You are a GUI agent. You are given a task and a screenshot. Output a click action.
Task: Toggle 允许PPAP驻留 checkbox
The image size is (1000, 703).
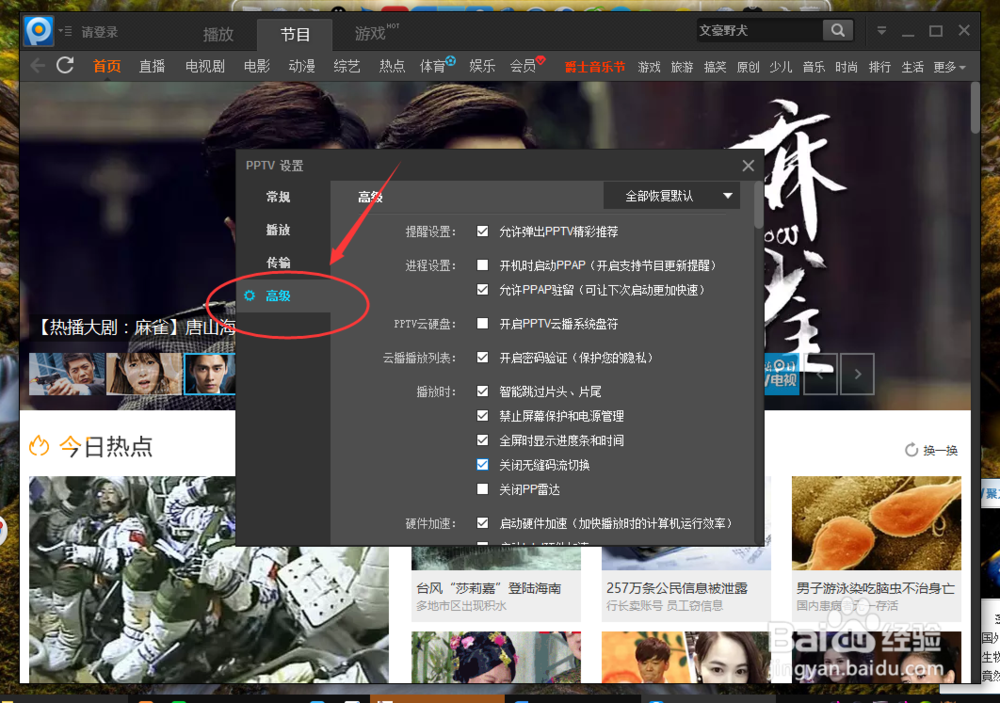pos(483,290)
